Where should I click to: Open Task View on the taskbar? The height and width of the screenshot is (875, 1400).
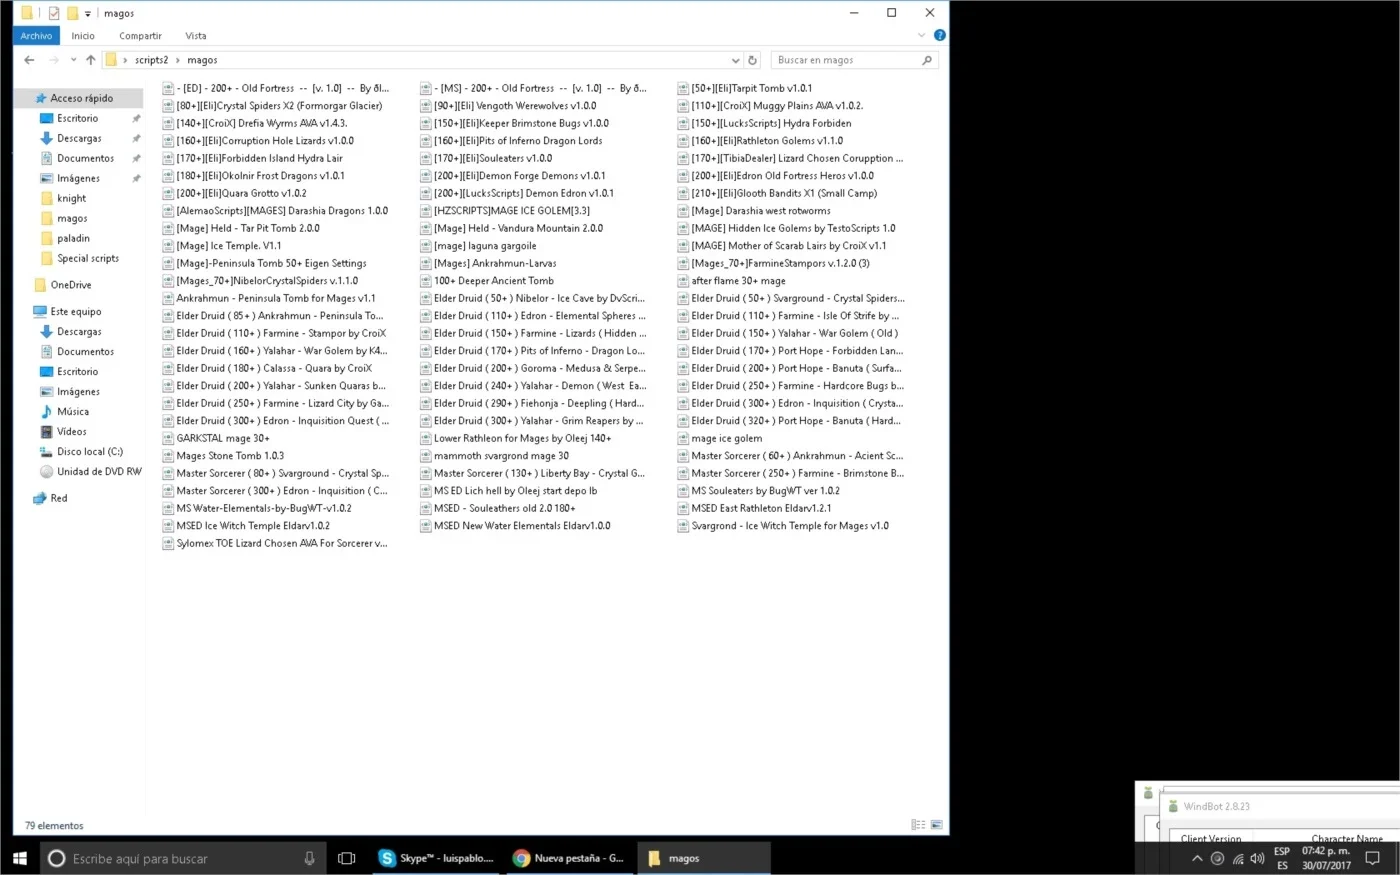point(347,858)
